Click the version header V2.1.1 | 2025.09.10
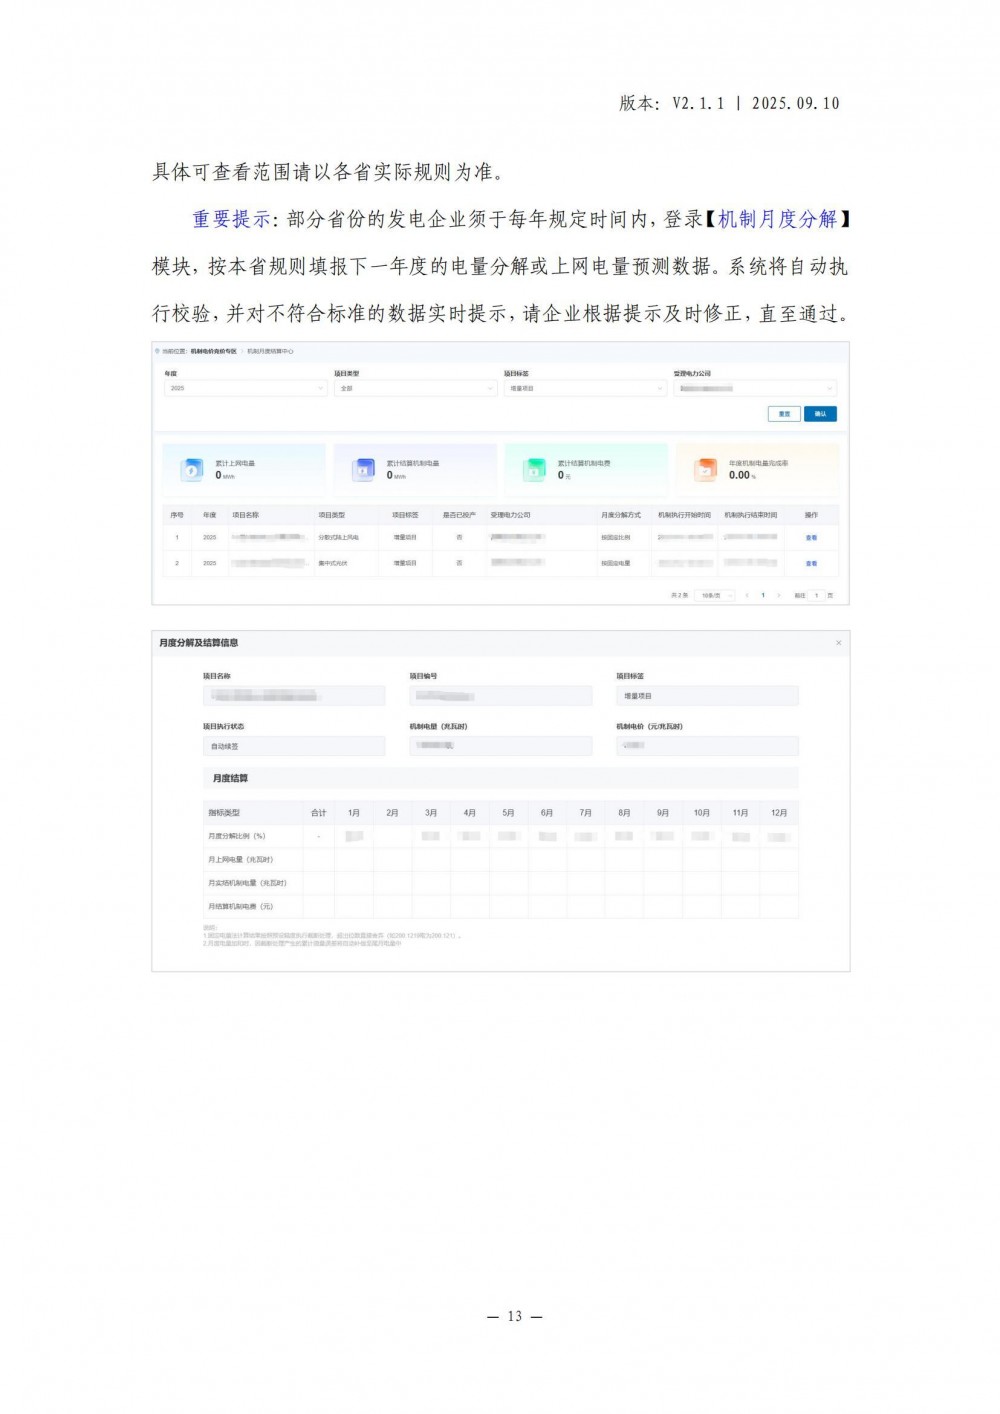This screenshot has height=1414, width=1000. (x=729, y=103)
